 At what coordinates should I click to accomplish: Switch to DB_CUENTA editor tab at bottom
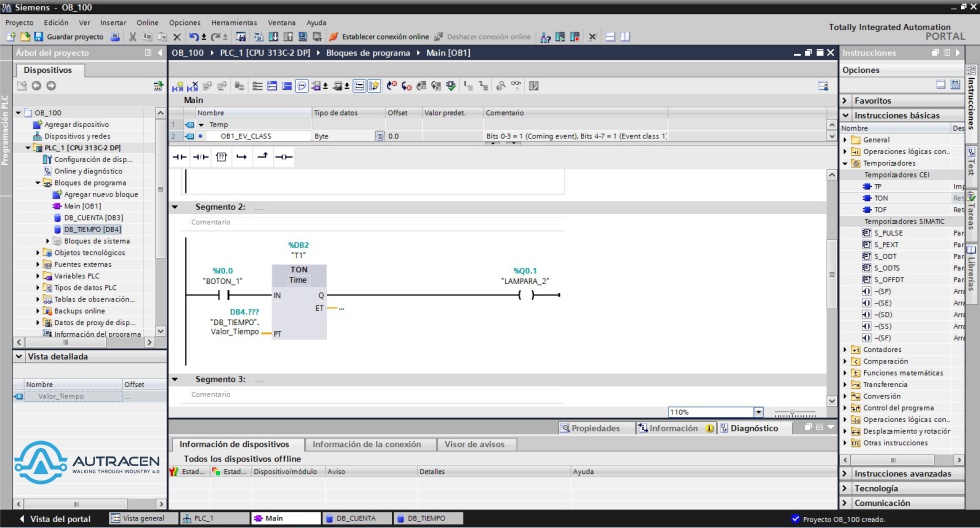[356, 519]
